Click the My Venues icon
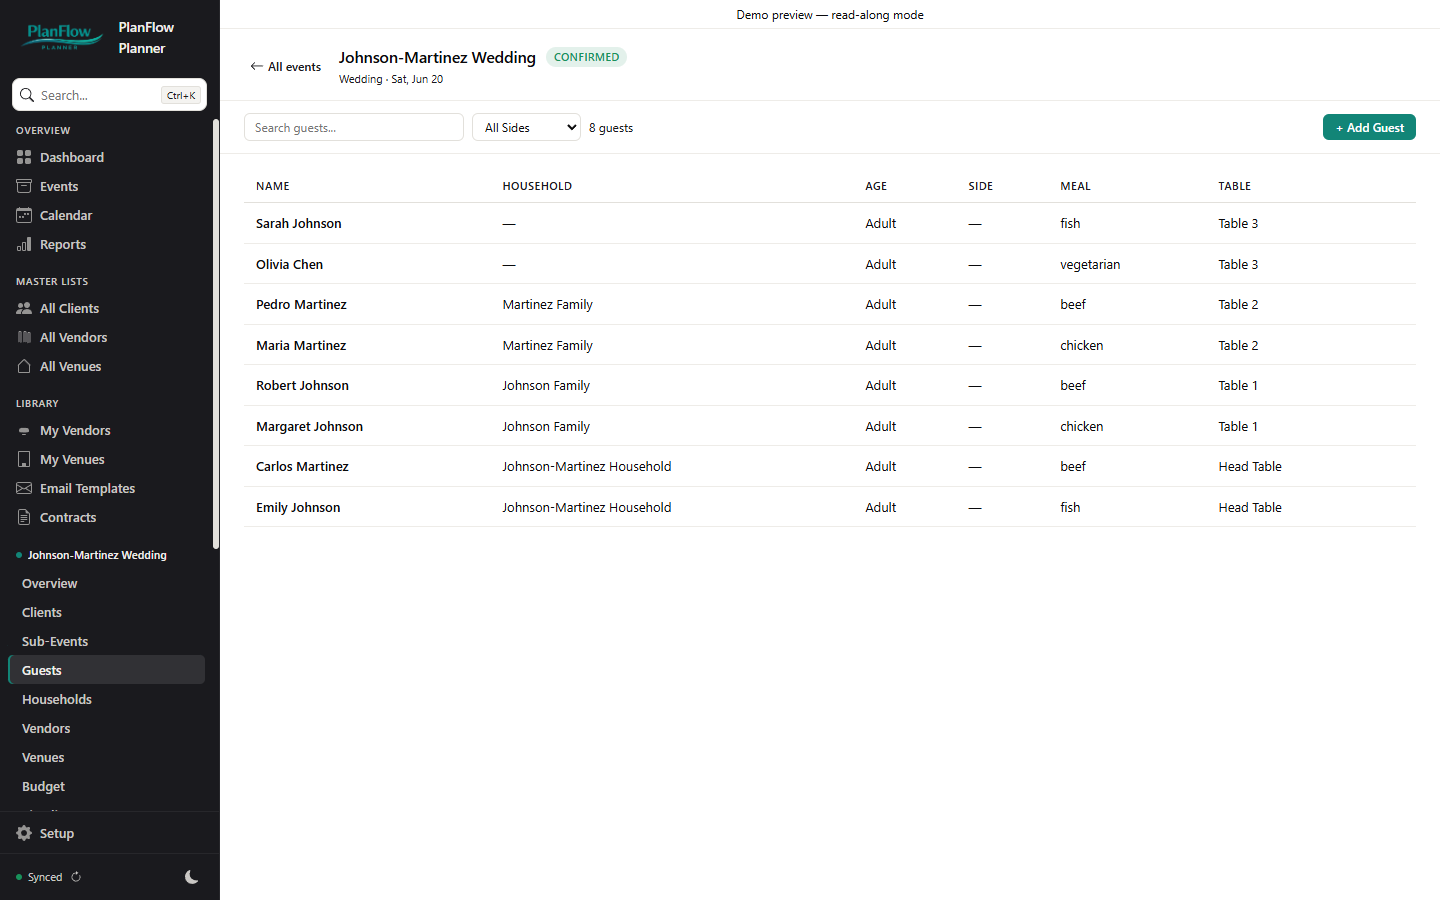Image resolution: width=1440 pixels, height=900 pixels. pyautogui.click(x=24, y=459)
